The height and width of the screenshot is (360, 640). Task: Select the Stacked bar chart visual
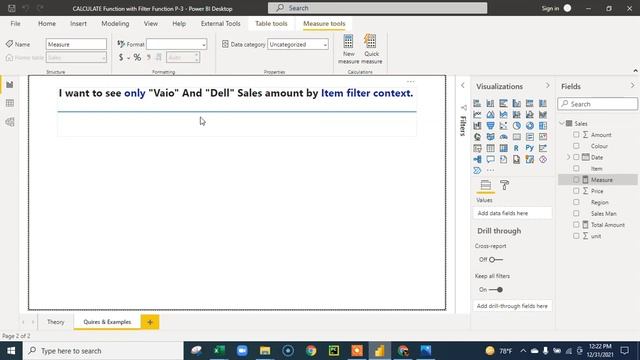[x=477, y=103]
